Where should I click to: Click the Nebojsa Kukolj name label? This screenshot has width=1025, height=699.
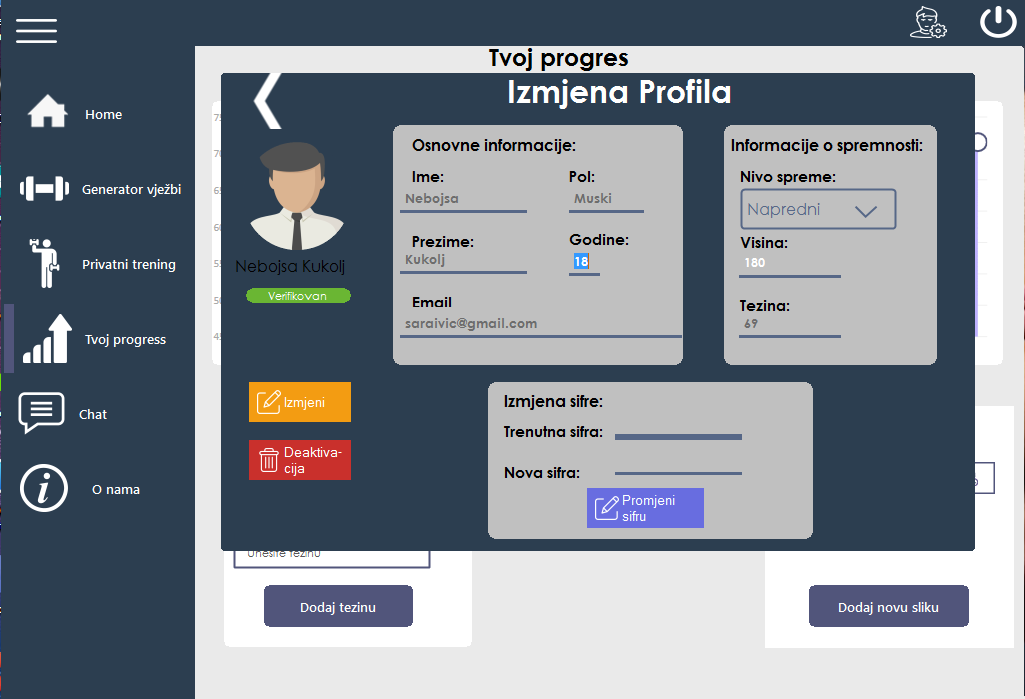click(290, 266)
